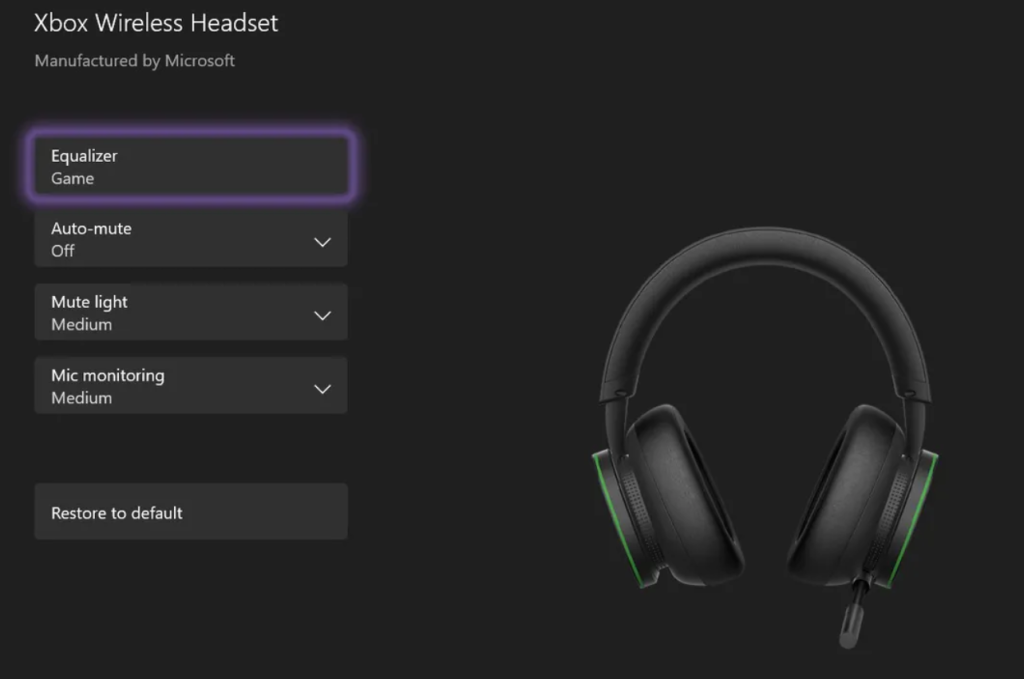
Task: Expand the Mic monitoring dropdown
Action: click(191, 385)
